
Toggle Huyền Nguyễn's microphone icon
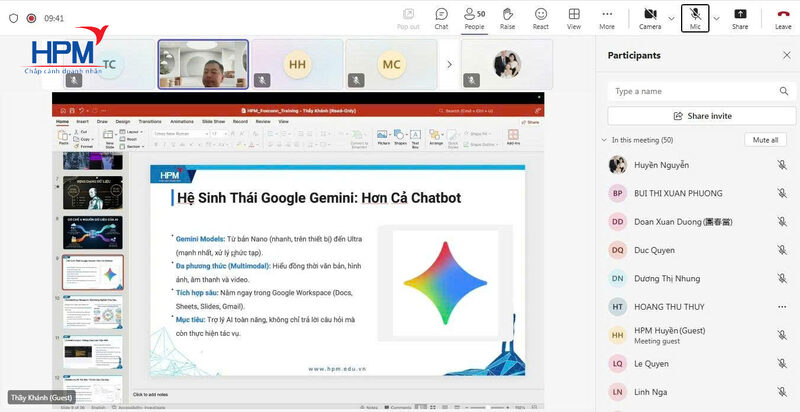tap(782, 165)
